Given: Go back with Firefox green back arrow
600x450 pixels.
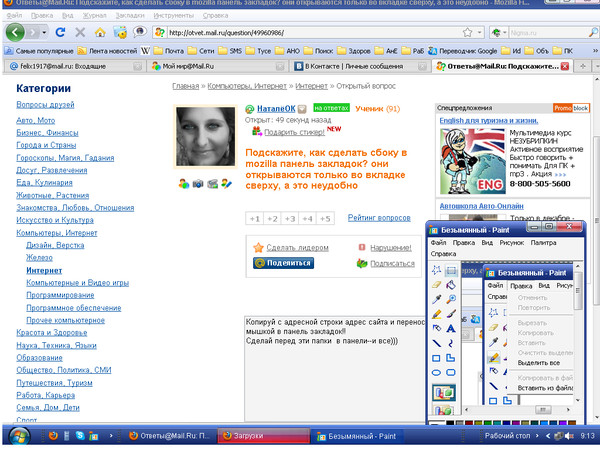Looking at the screenshot, I should coord(15,33).
